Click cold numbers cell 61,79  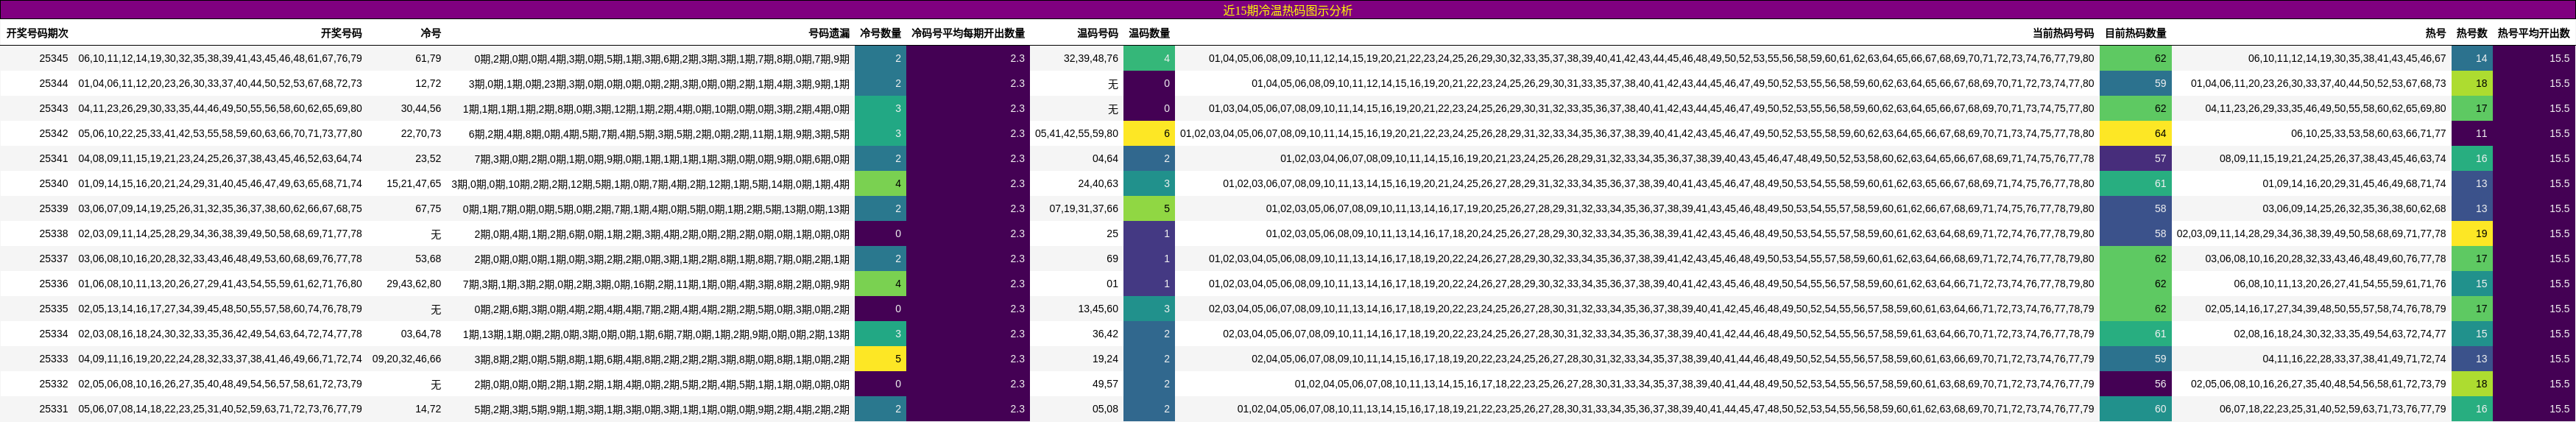428,58
